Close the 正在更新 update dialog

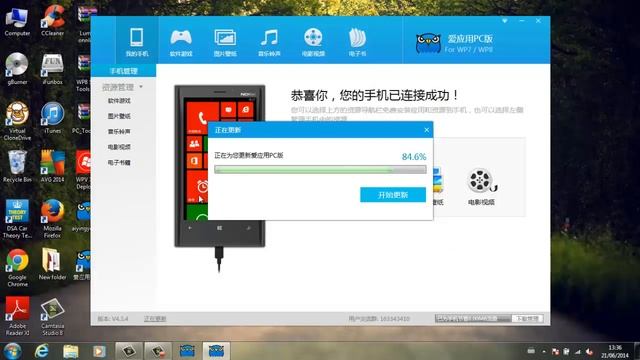point(427,130)
